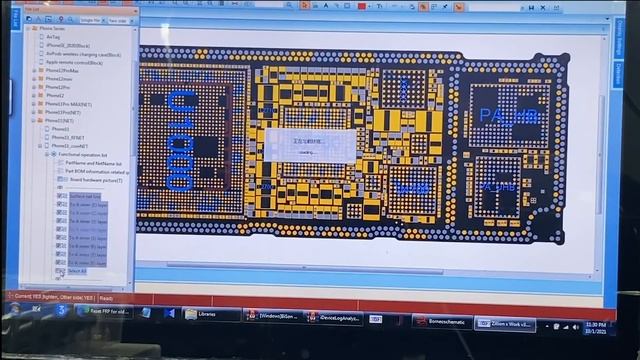Viewport: 640px width, 360px height.
Task: Expand the iPhone12mini folder
Action: tap(34, 79)
